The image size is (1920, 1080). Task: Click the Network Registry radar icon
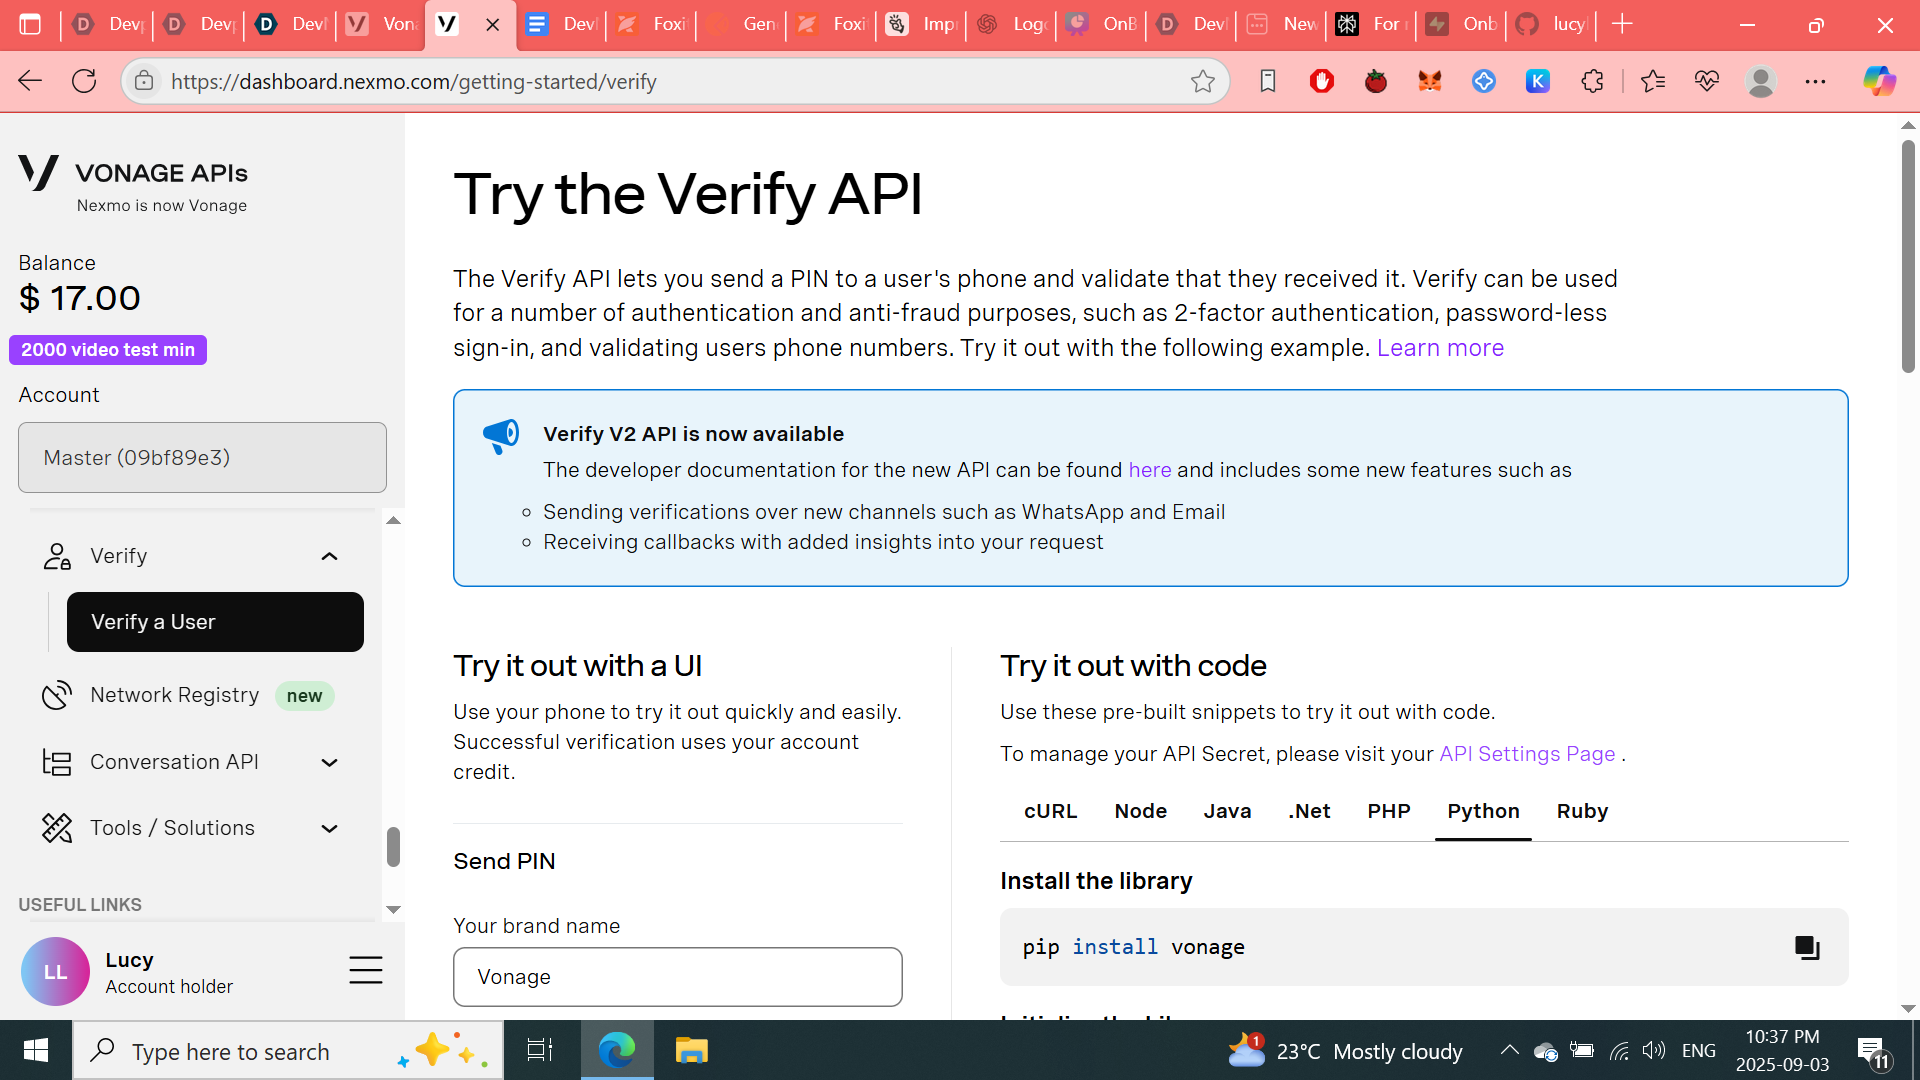[x=57, y=695]
